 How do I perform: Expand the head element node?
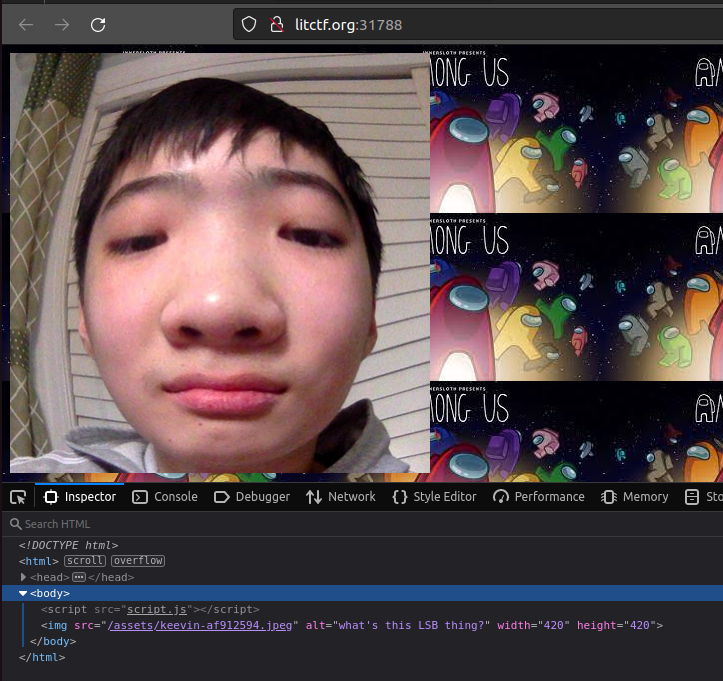click(23, 578)
